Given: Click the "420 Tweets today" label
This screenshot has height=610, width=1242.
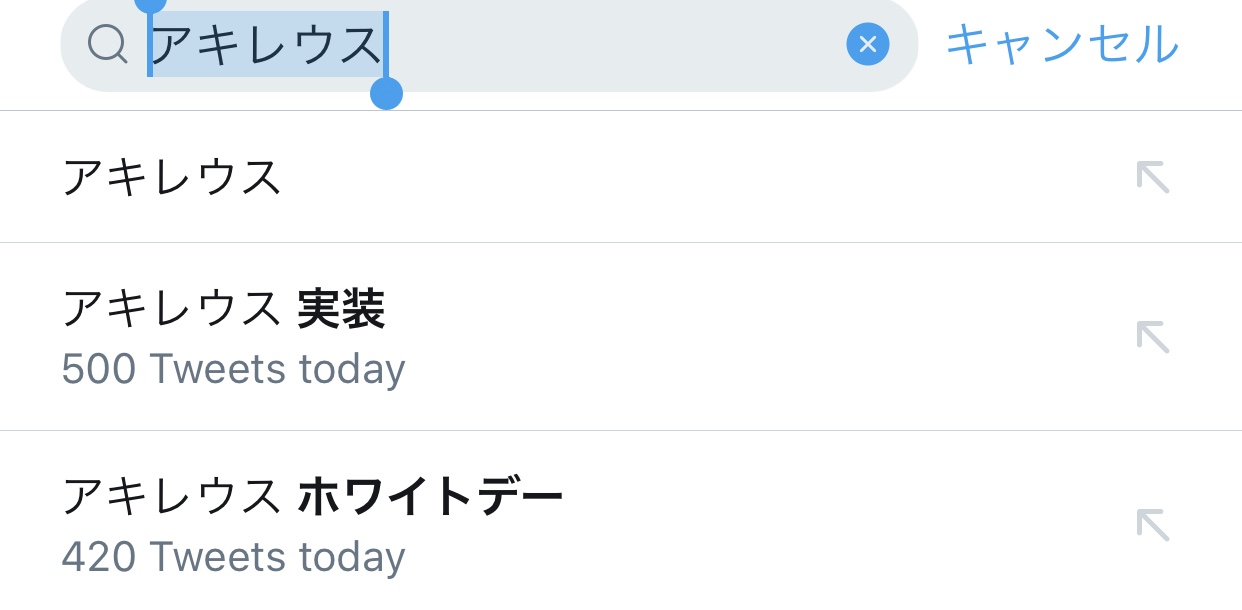Looking at the screenshot, I should (233, 557).
